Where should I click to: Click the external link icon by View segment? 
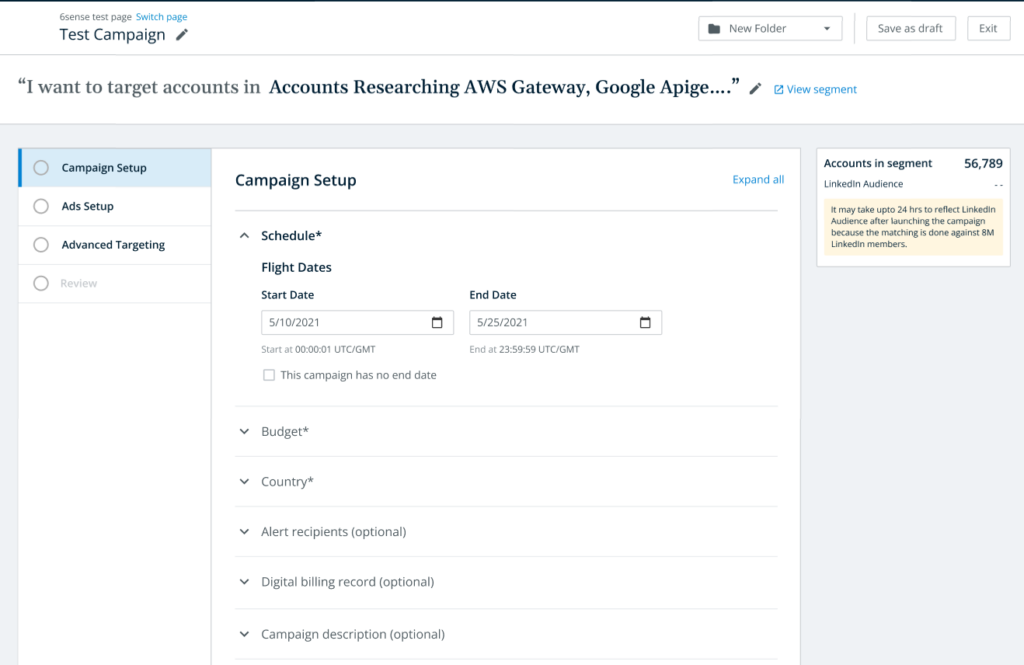[x=778, y=89]
